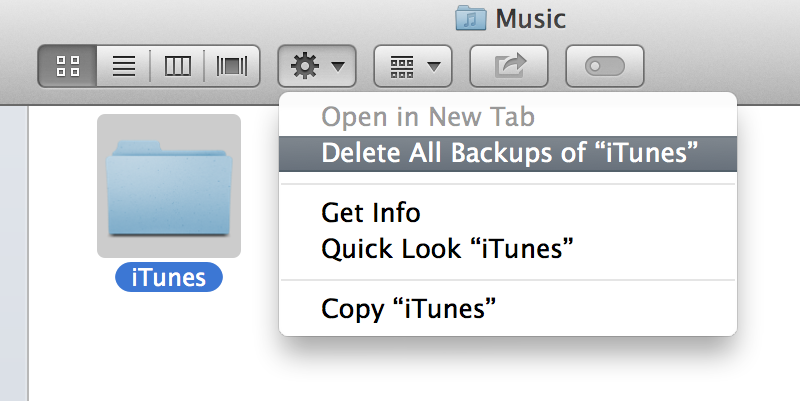The height and width of the screenshot is (401, 800).
Task: Click the iTunes folder name label
Action: [169, 277]
